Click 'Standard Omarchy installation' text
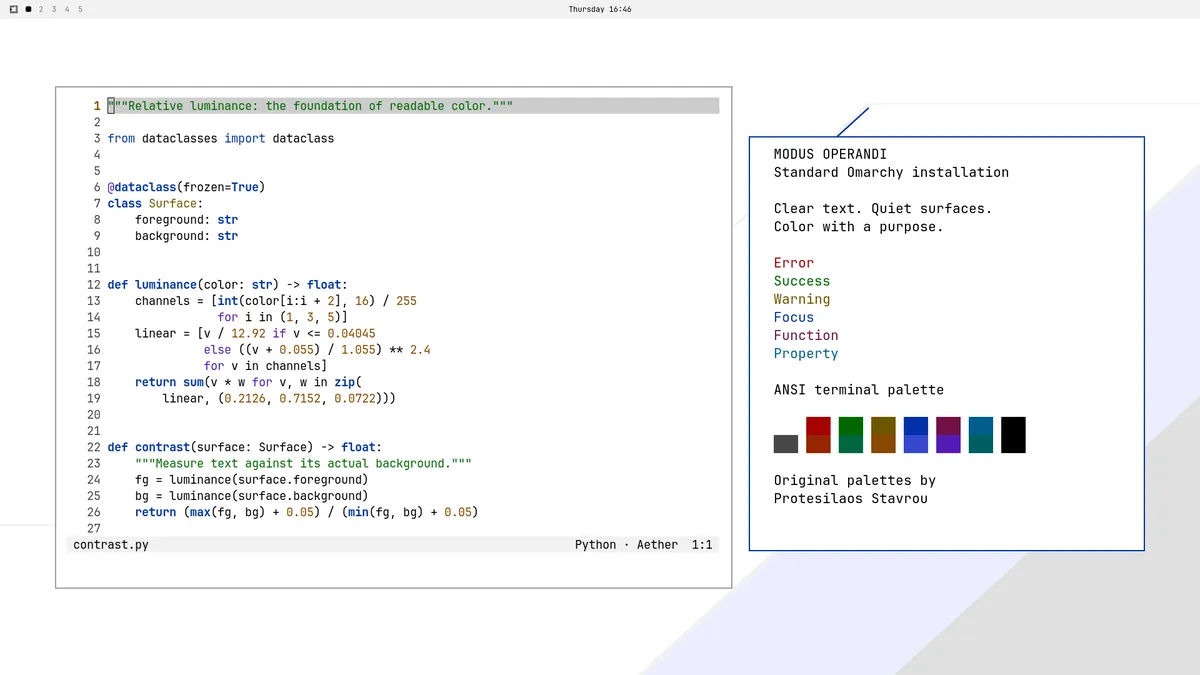The height and width of the screenshot is (675, 1200). pyautogui.click(x=892, y=172)
